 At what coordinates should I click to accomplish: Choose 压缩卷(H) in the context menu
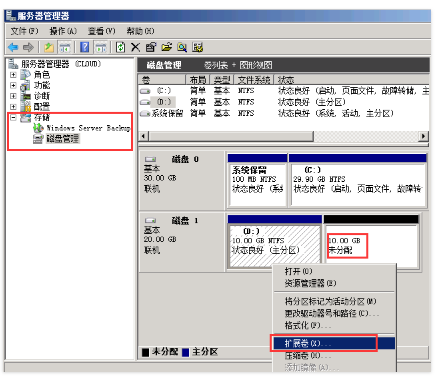(x=334, y=356)
